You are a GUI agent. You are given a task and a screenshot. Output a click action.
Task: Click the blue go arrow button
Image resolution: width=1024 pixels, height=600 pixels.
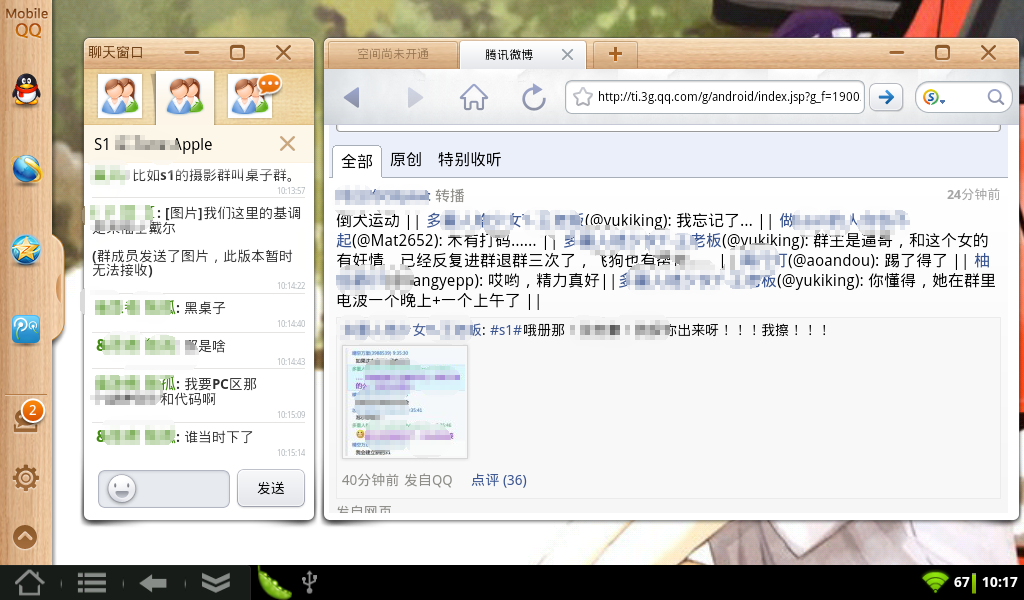pyautogui.click(x=886, y=97)
